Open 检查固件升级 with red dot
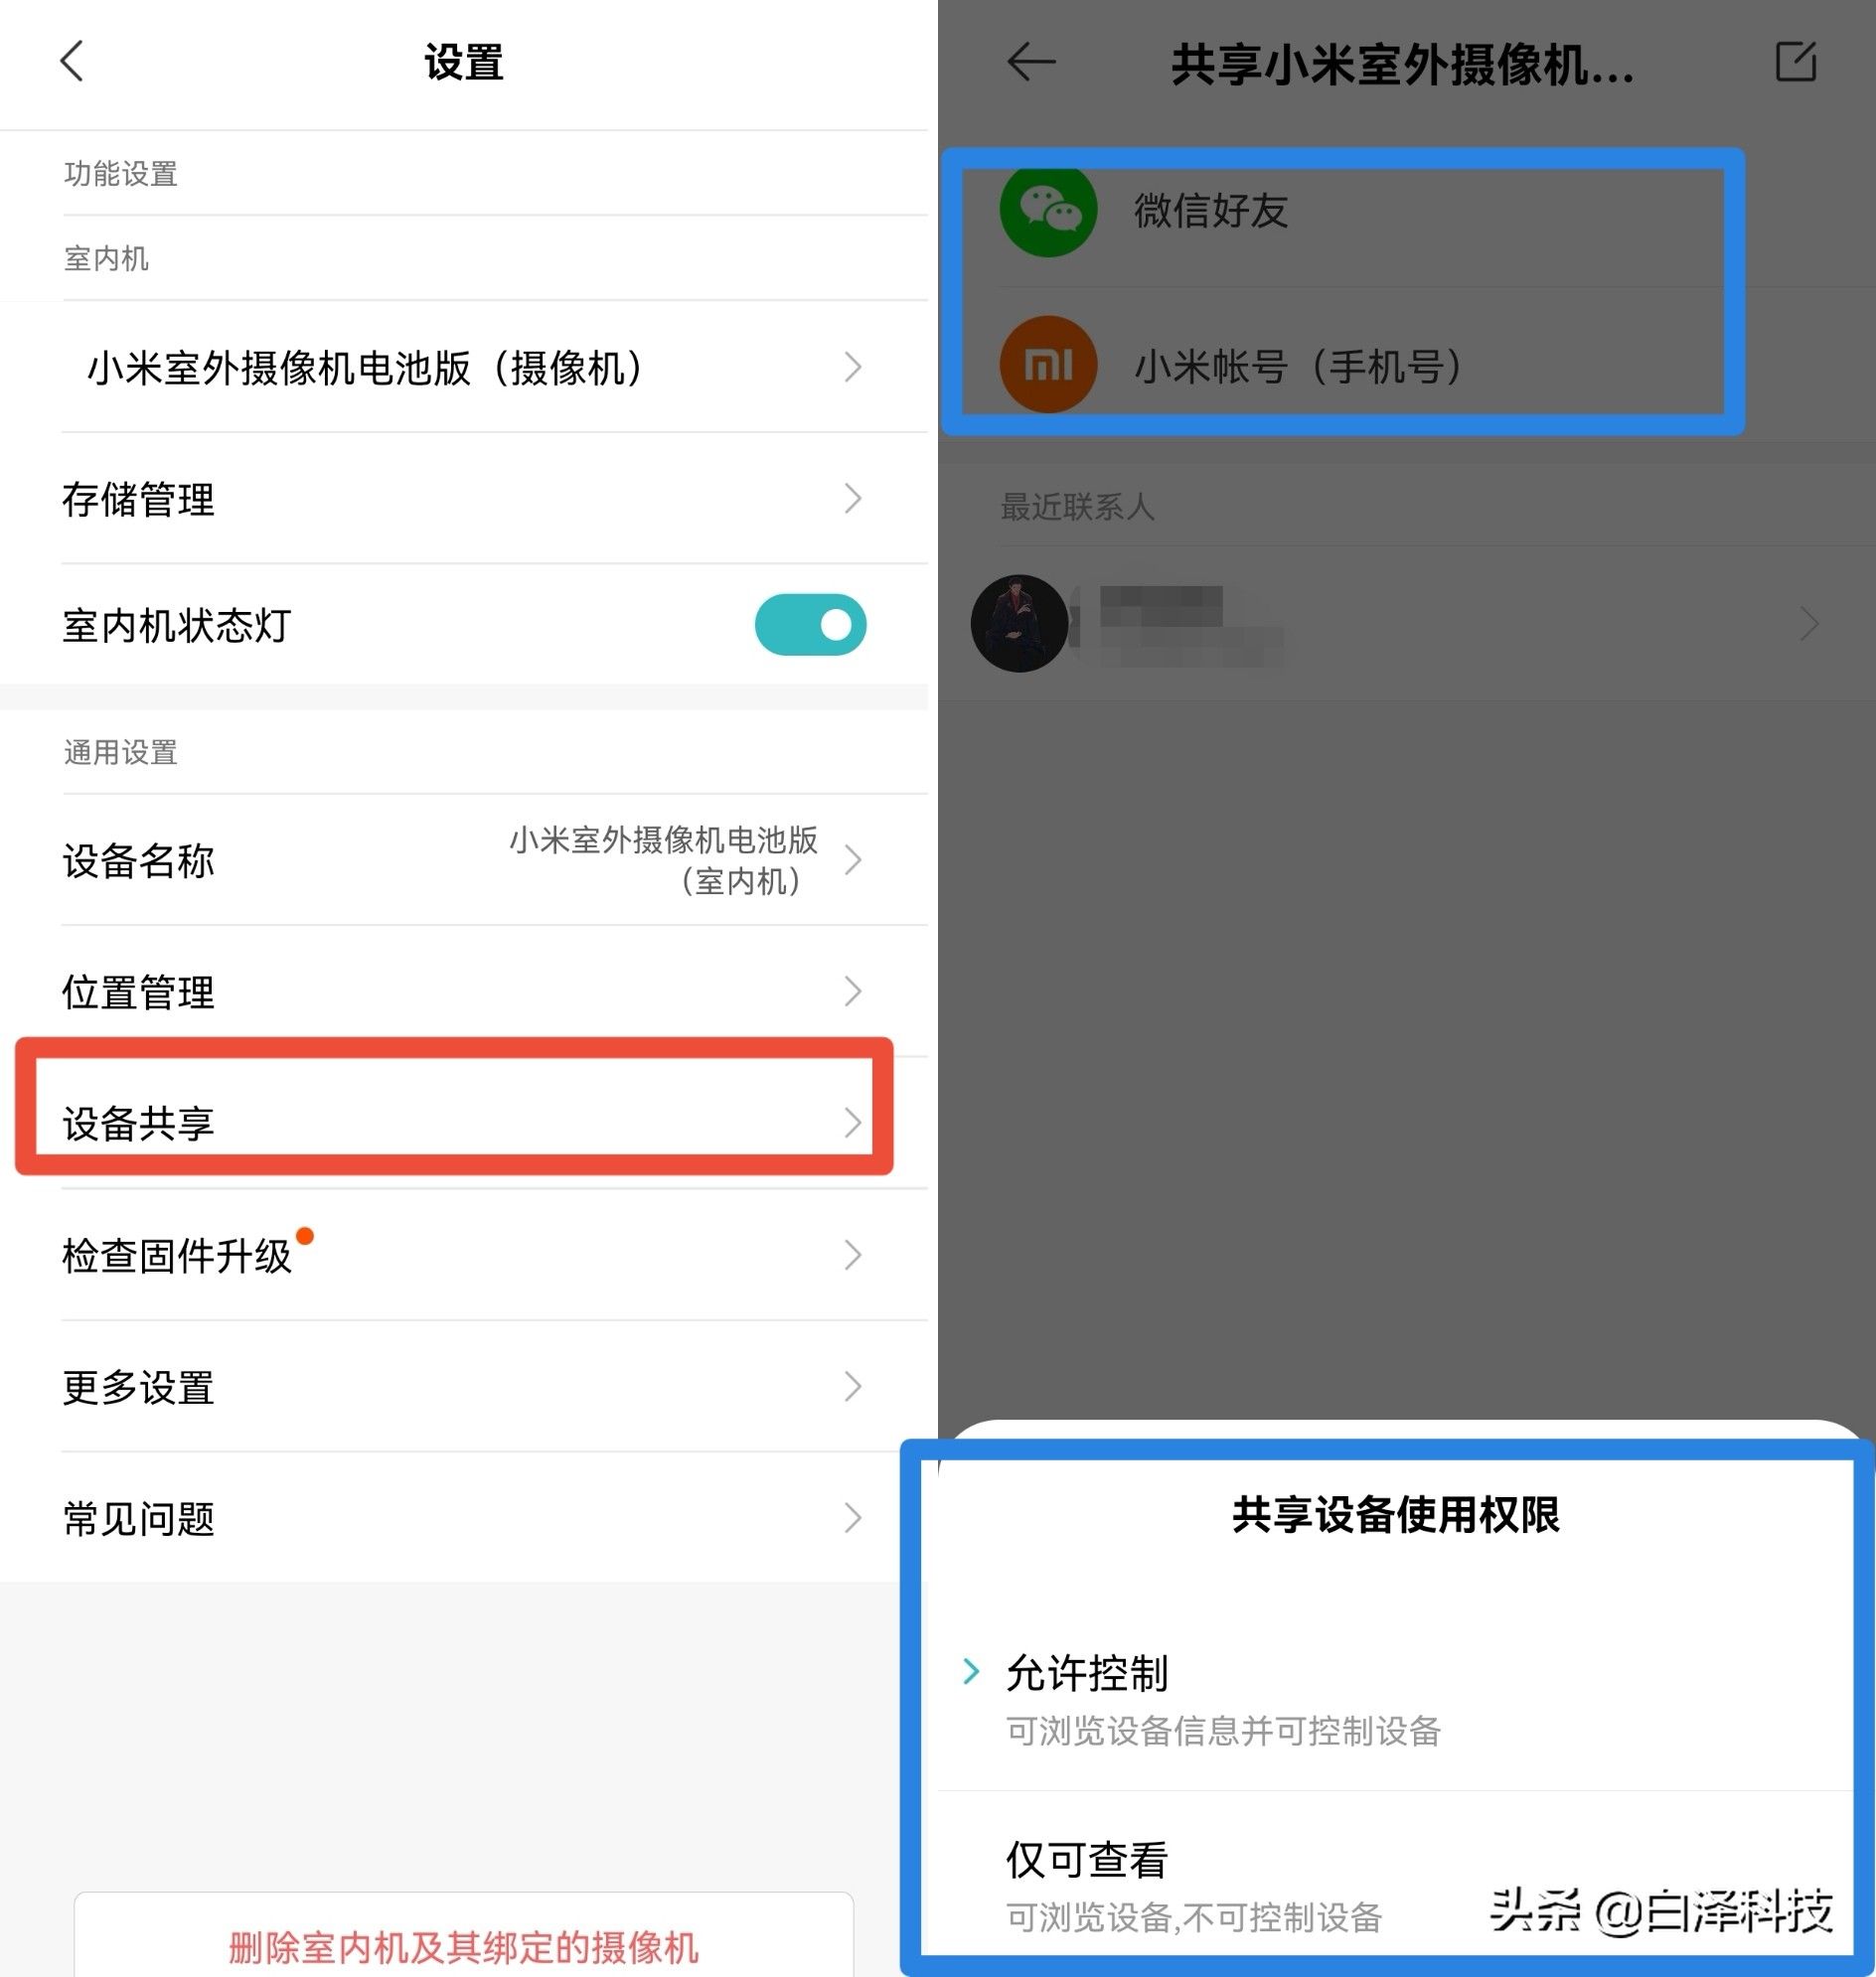Screen dimensions: 1876x1977 (464, 1255)
